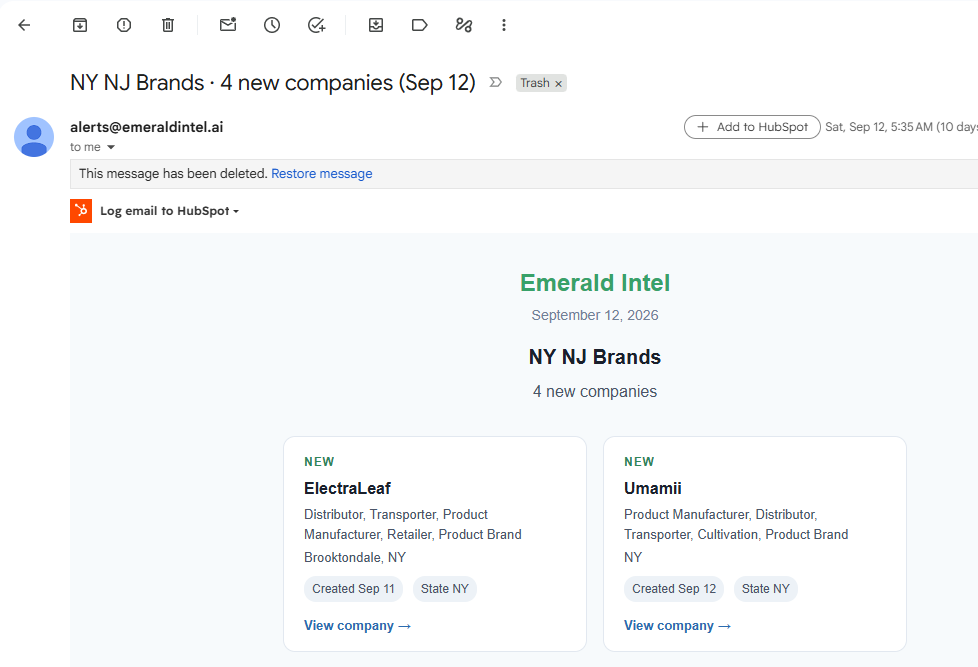The height and width of the screenshot is (667, 978).
Task: Open View company link for Umamii
Action: pos(677,625)
